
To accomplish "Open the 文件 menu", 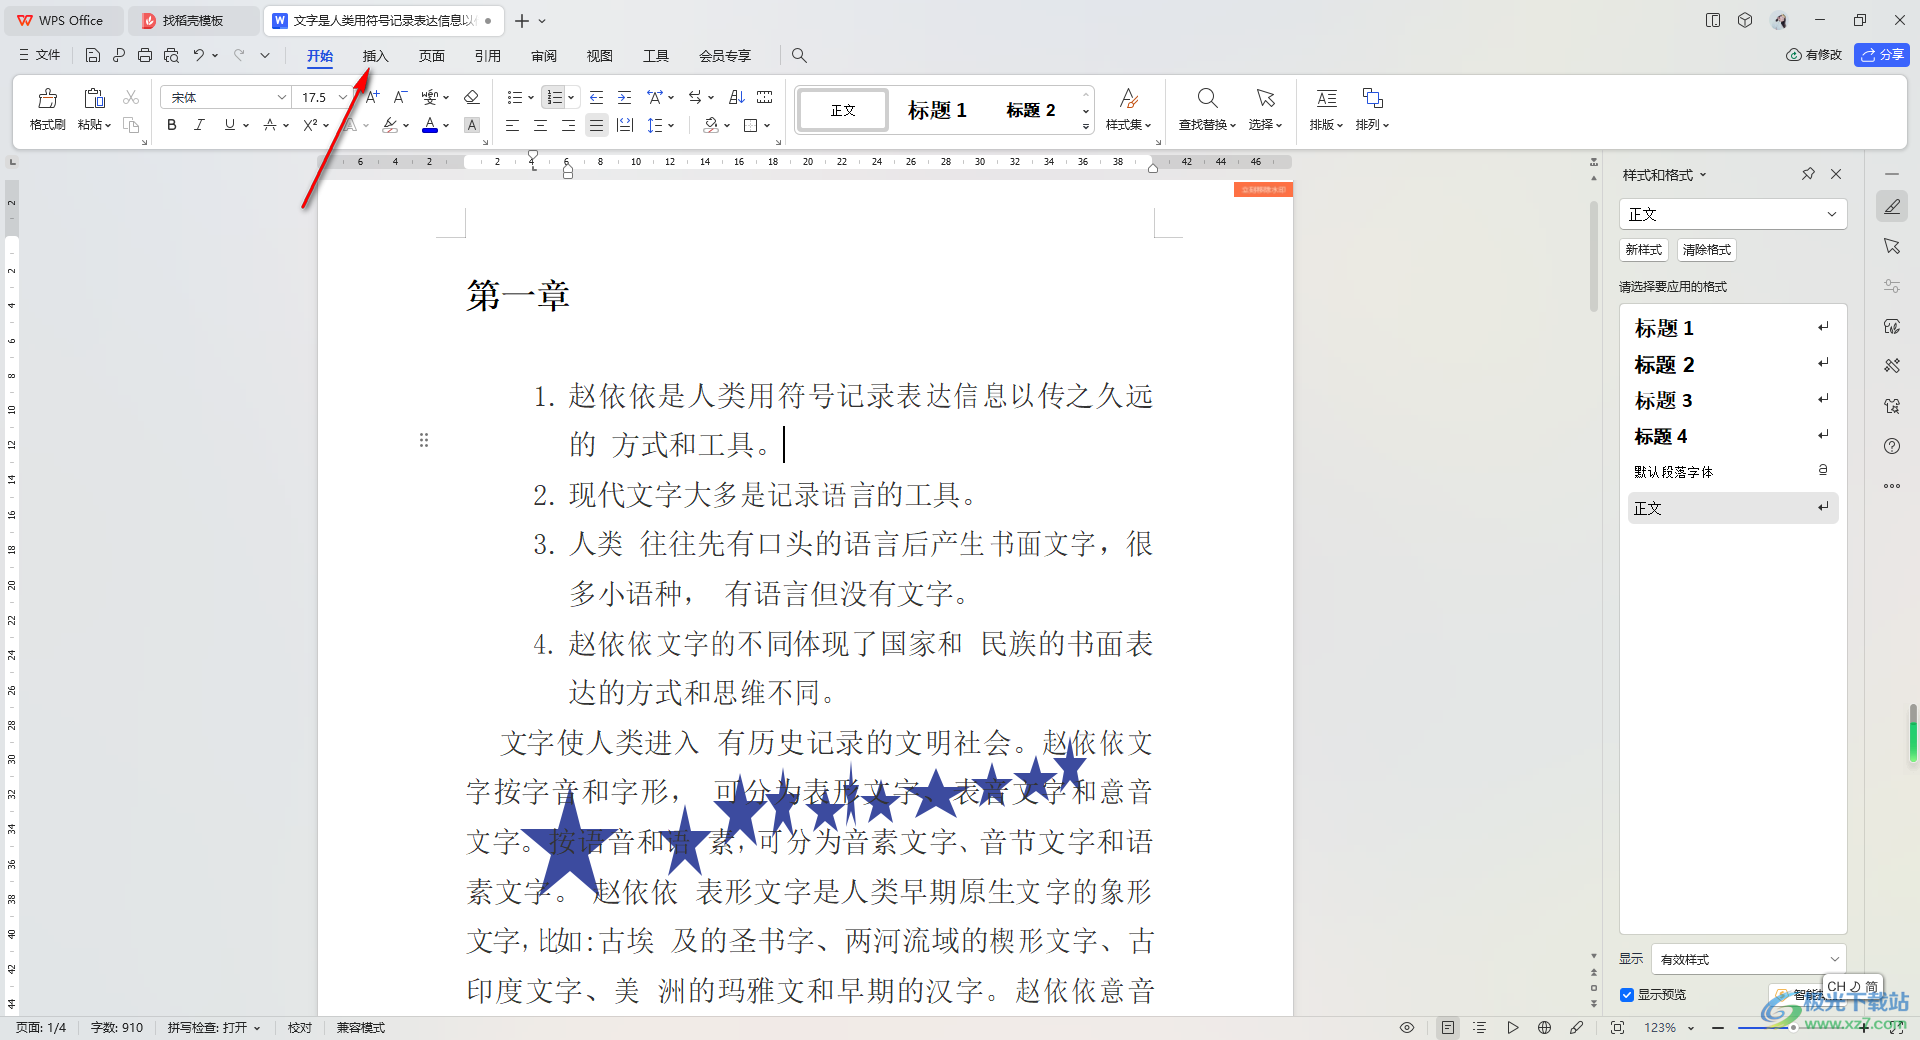I will pyautogui.click(x=40, y=55).
